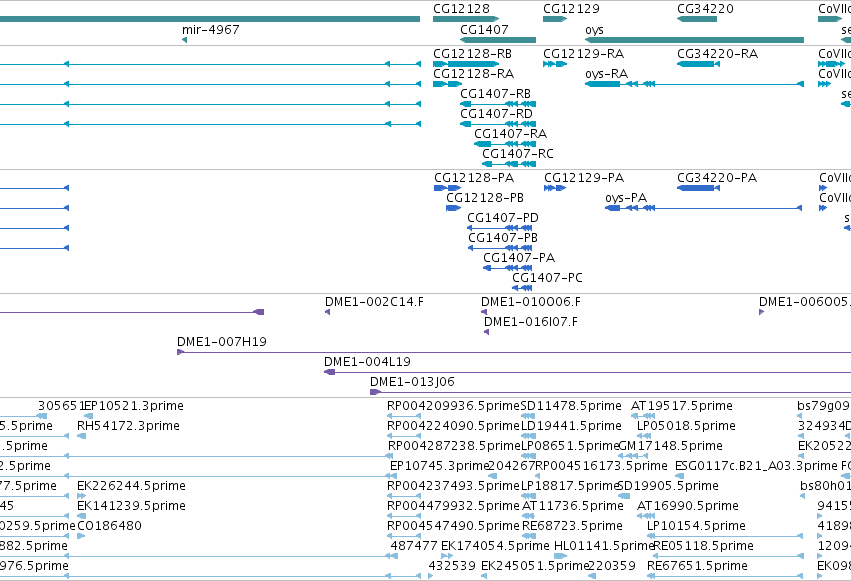The image size is (851, 581).
Task: Select the CG12128-PA CDS feature
Action: click(x=447, y=188)
